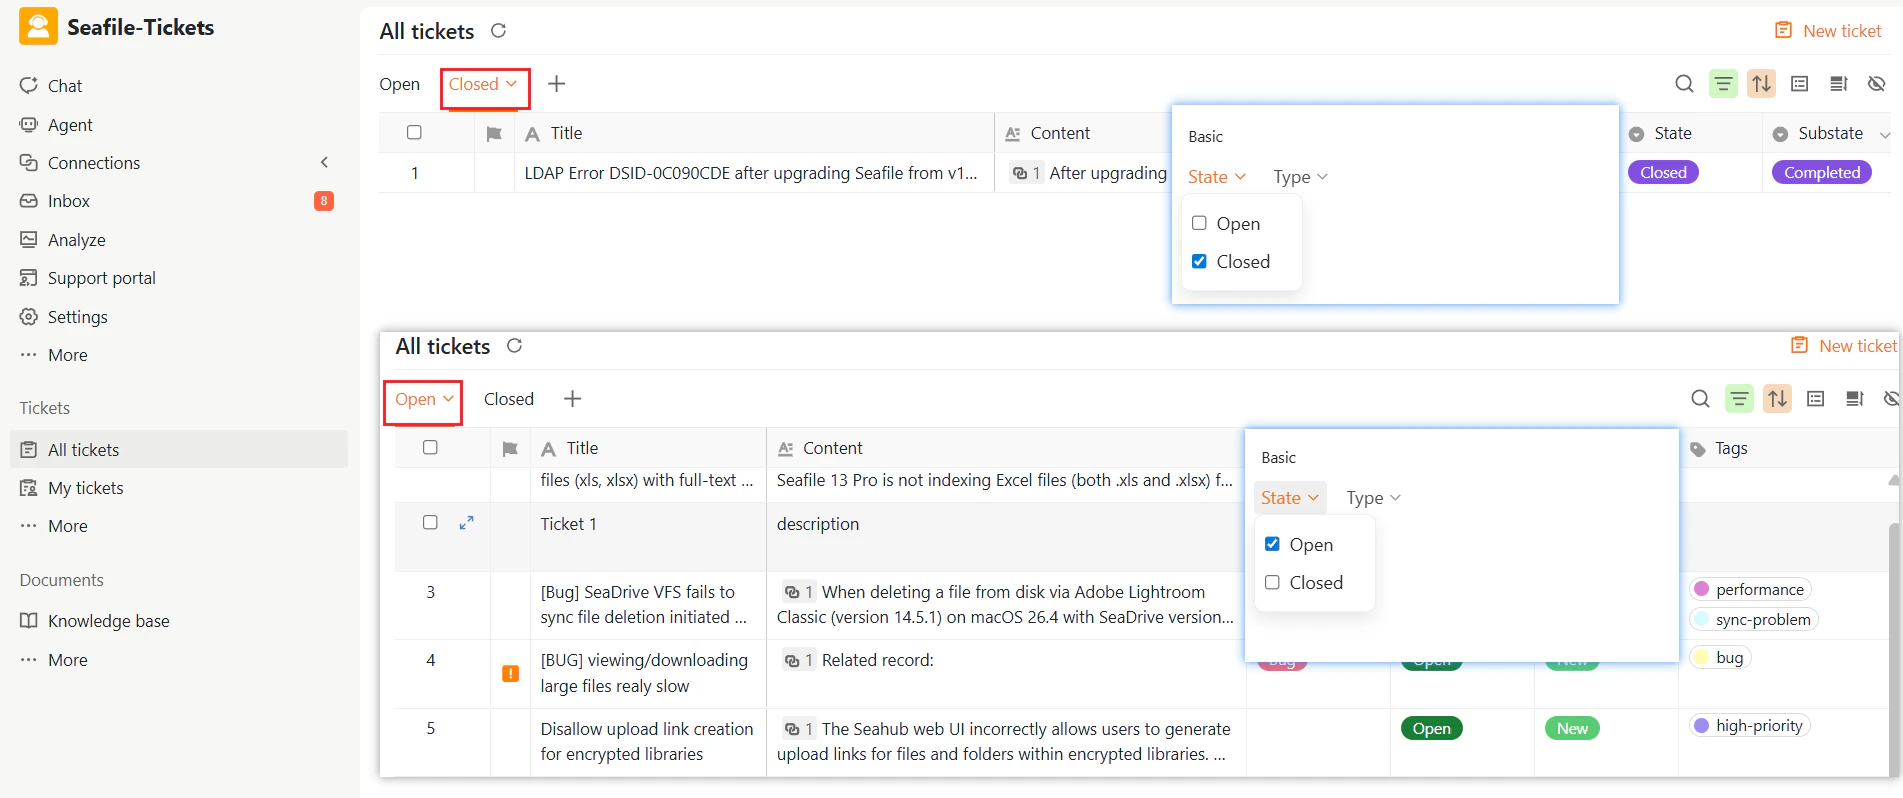Click the sort icon in upper toolbar
This screenshot has height=798, width=1903.
tap(1762, 84)
